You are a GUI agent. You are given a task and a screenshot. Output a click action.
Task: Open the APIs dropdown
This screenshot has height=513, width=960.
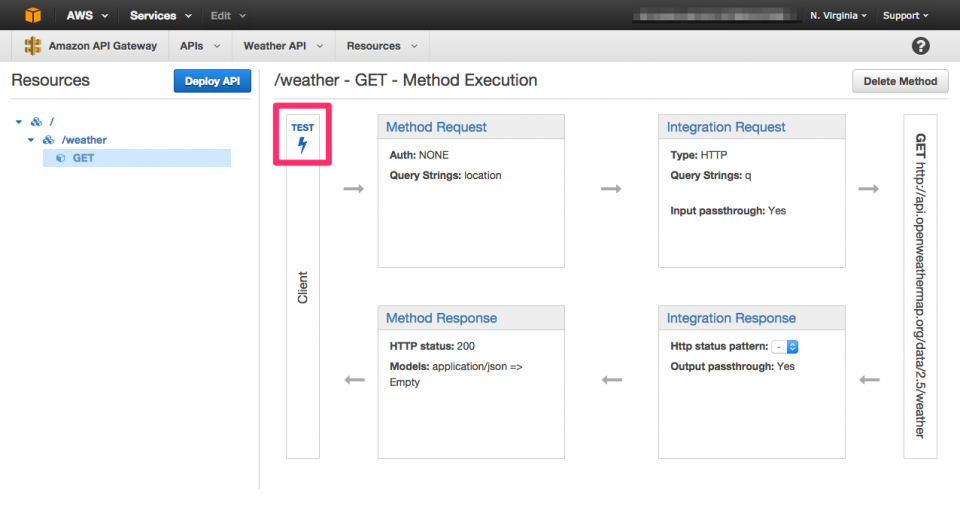(x=200, y=46)
